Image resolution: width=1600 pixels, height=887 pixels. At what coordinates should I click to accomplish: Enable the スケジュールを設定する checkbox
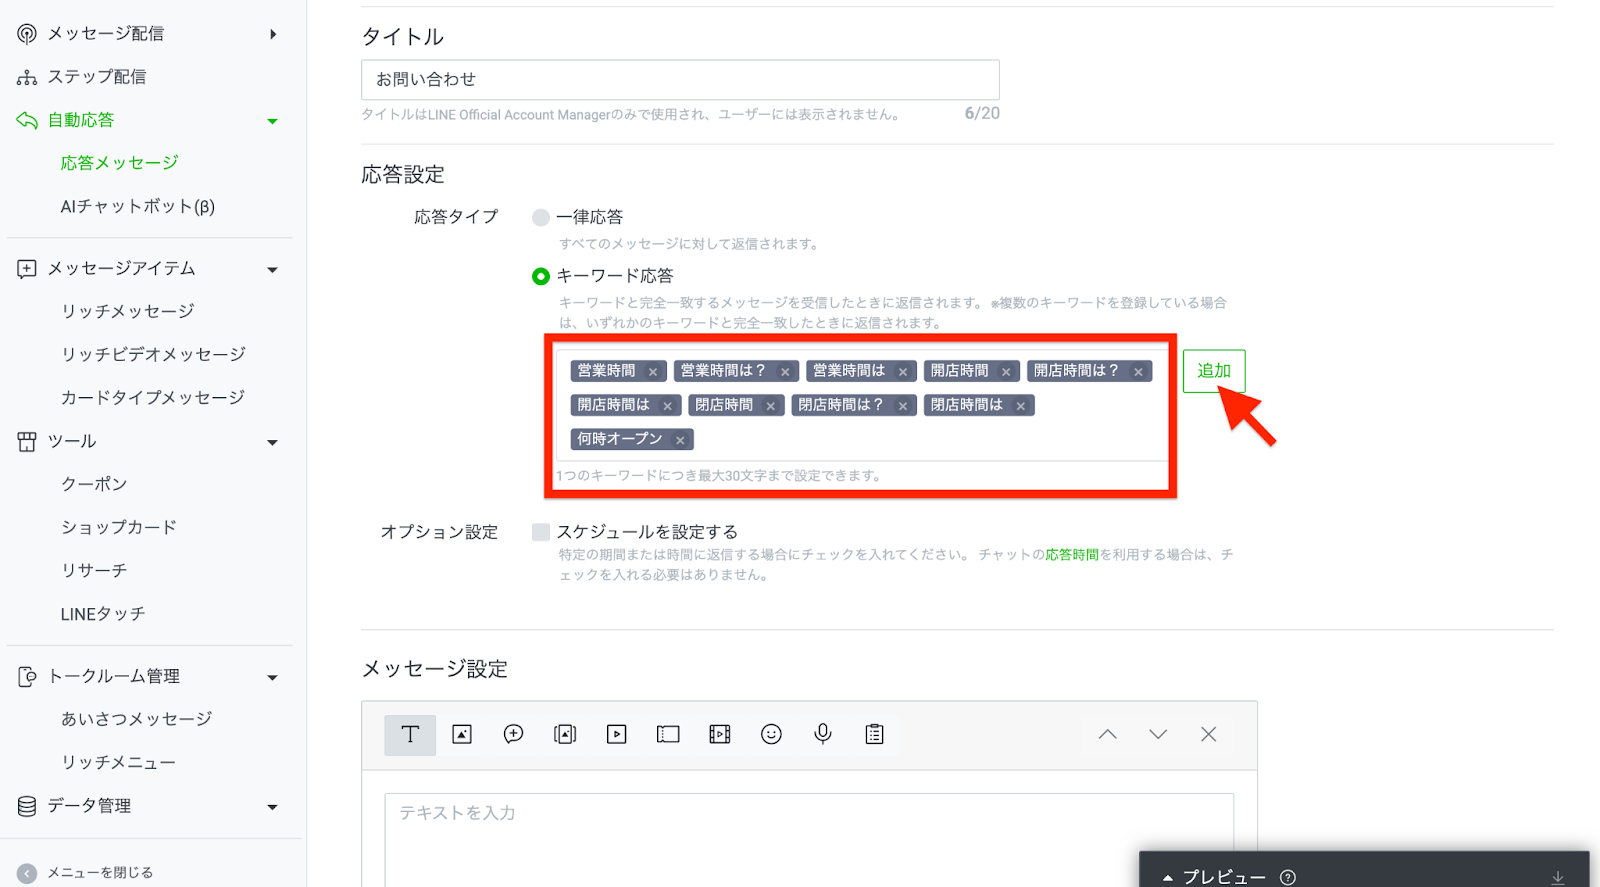(x=541, y=532)
